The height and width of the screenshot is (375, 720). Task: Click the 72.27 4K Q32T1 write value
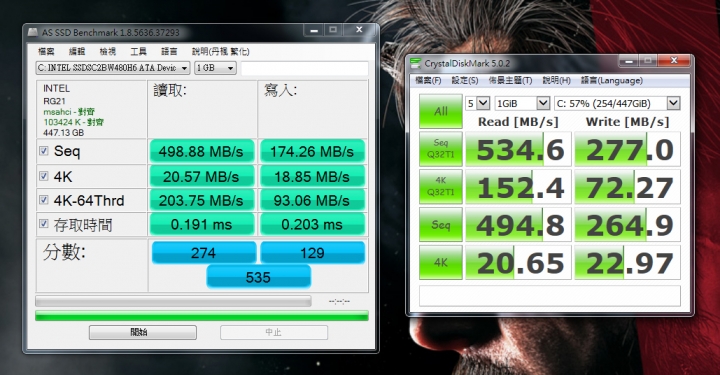pos(627,187)
